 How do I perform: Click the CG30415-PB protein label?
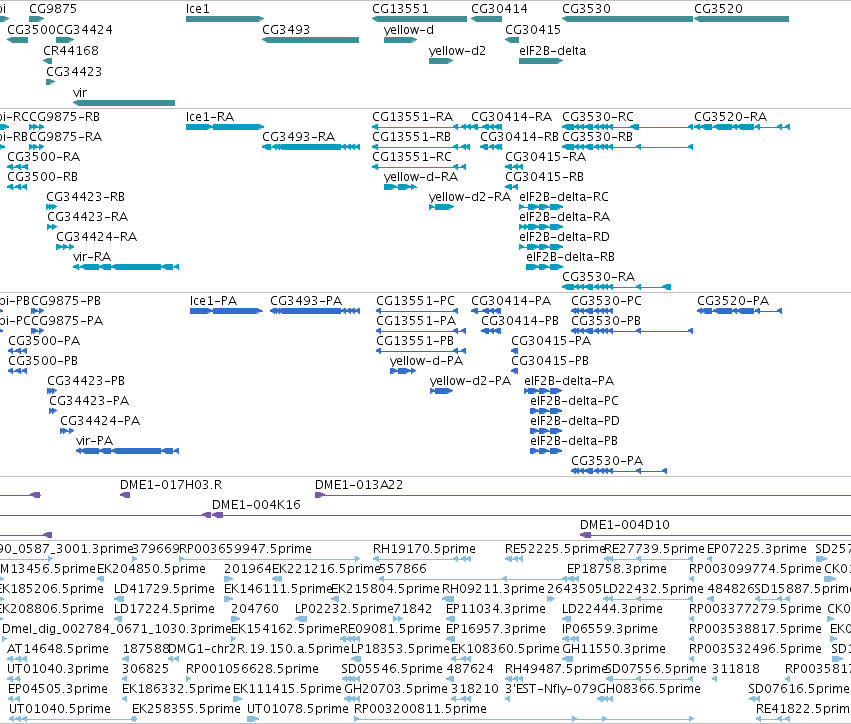coord(550,360)
